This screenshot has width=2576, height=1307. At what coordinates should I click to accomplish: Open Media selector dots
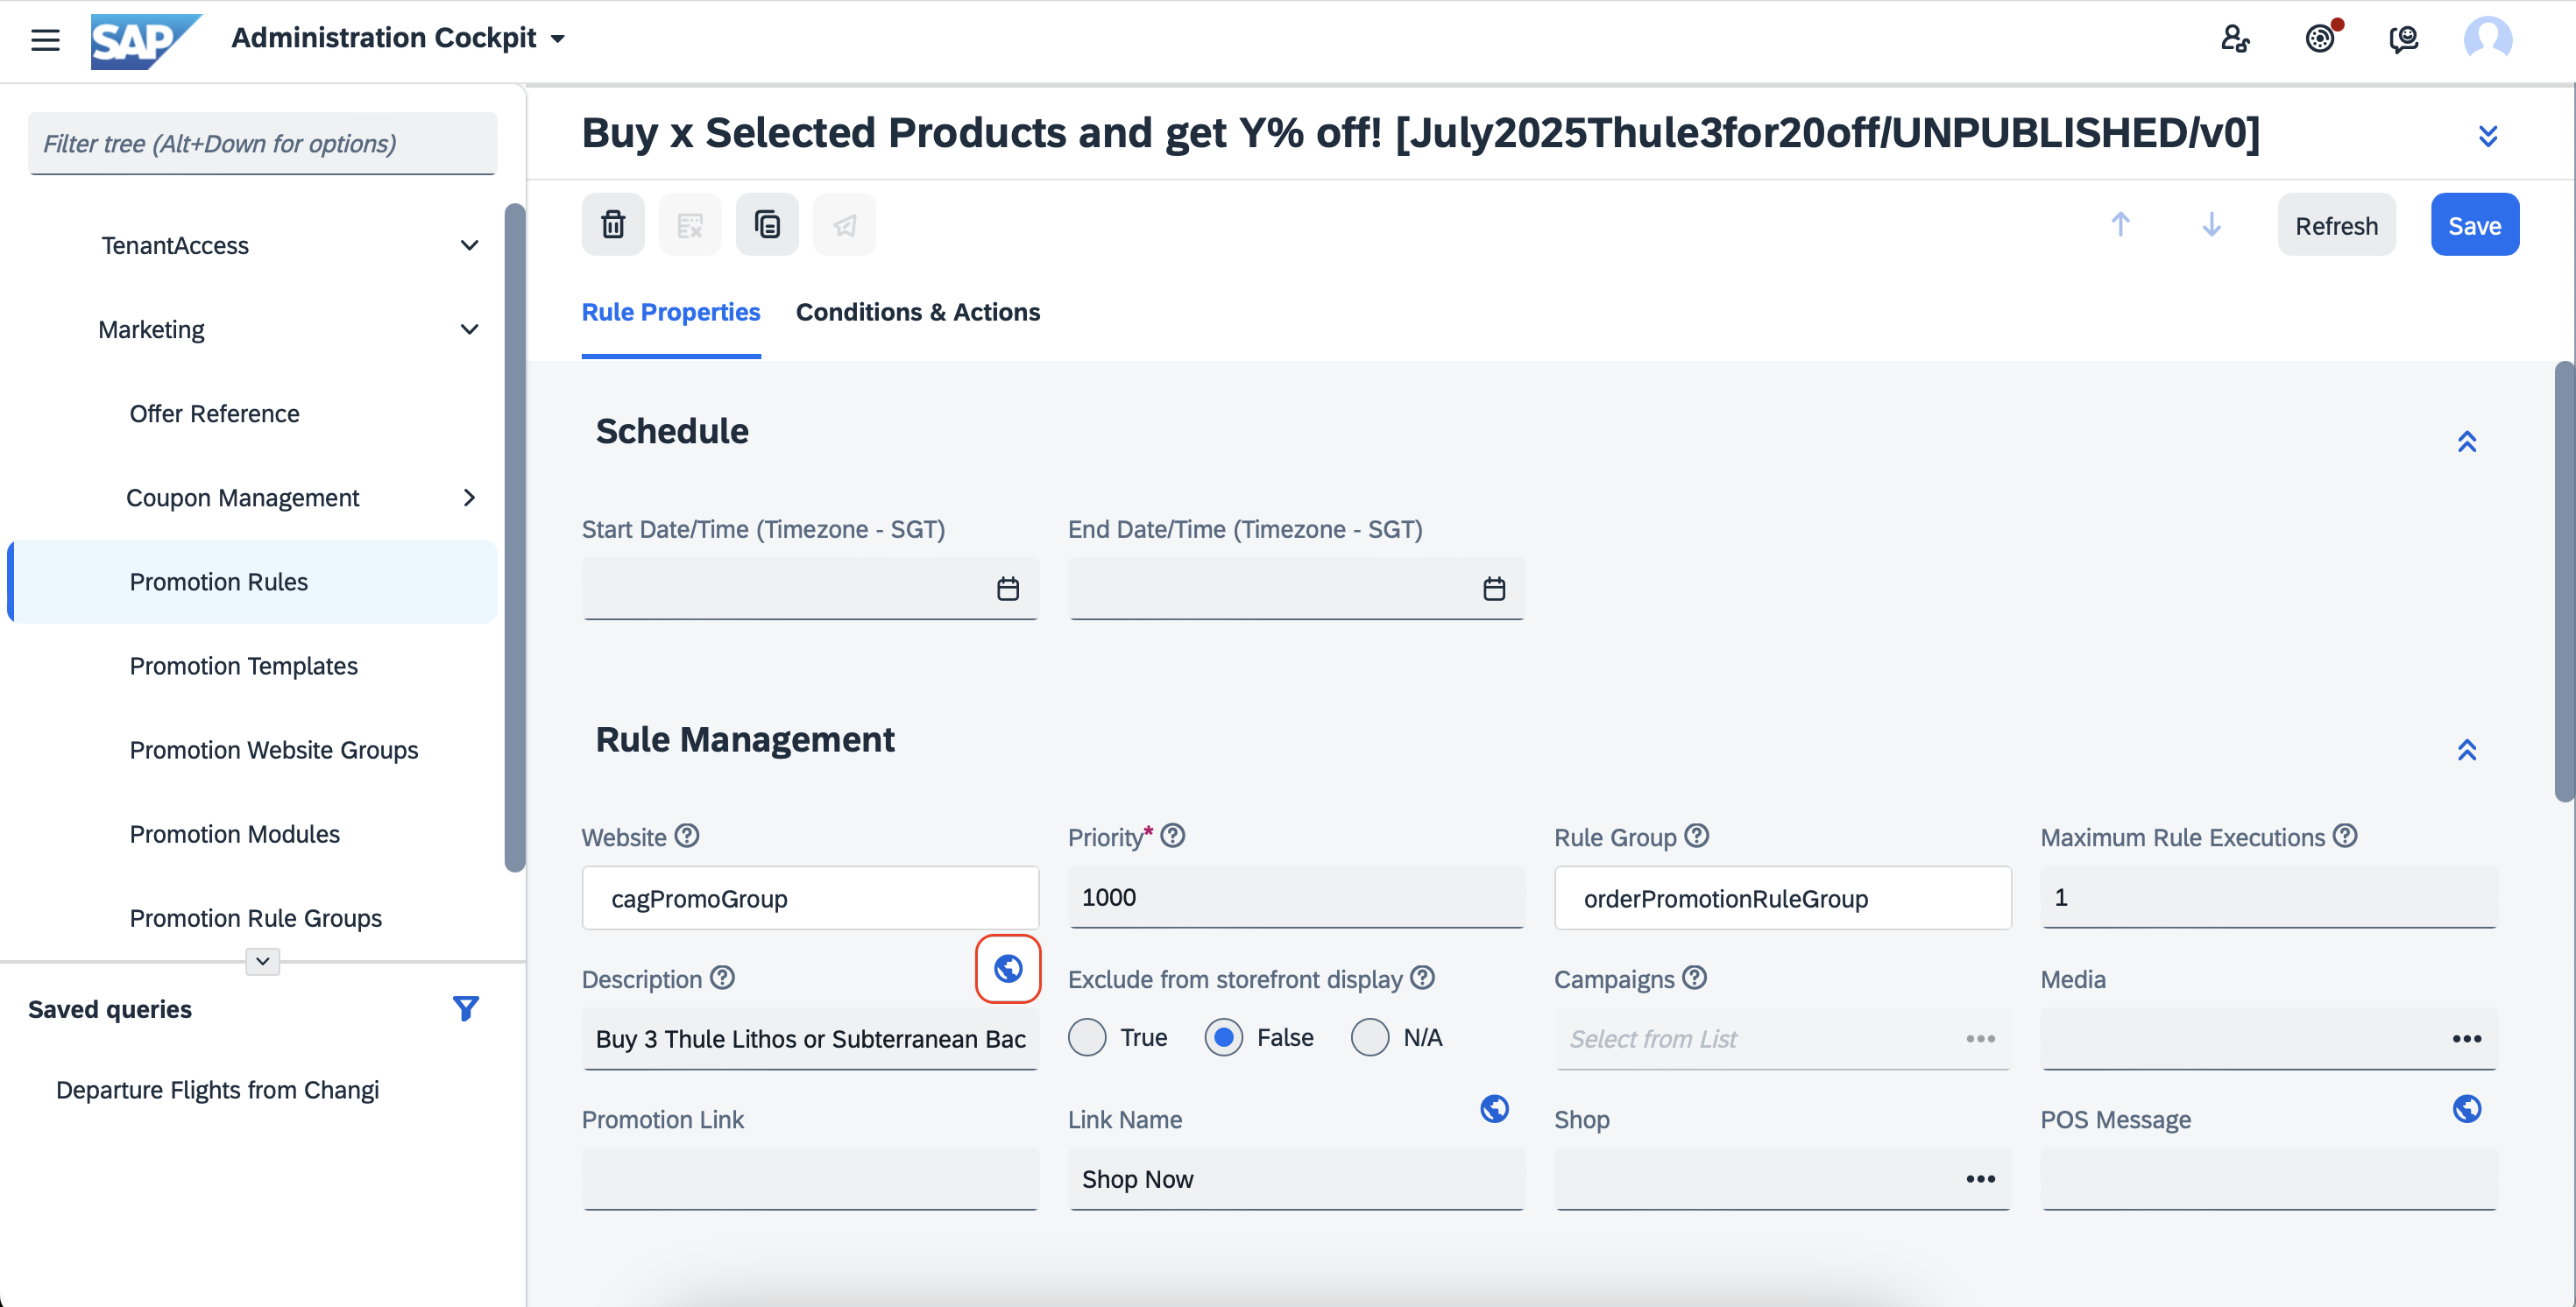coord(2466,1038)
